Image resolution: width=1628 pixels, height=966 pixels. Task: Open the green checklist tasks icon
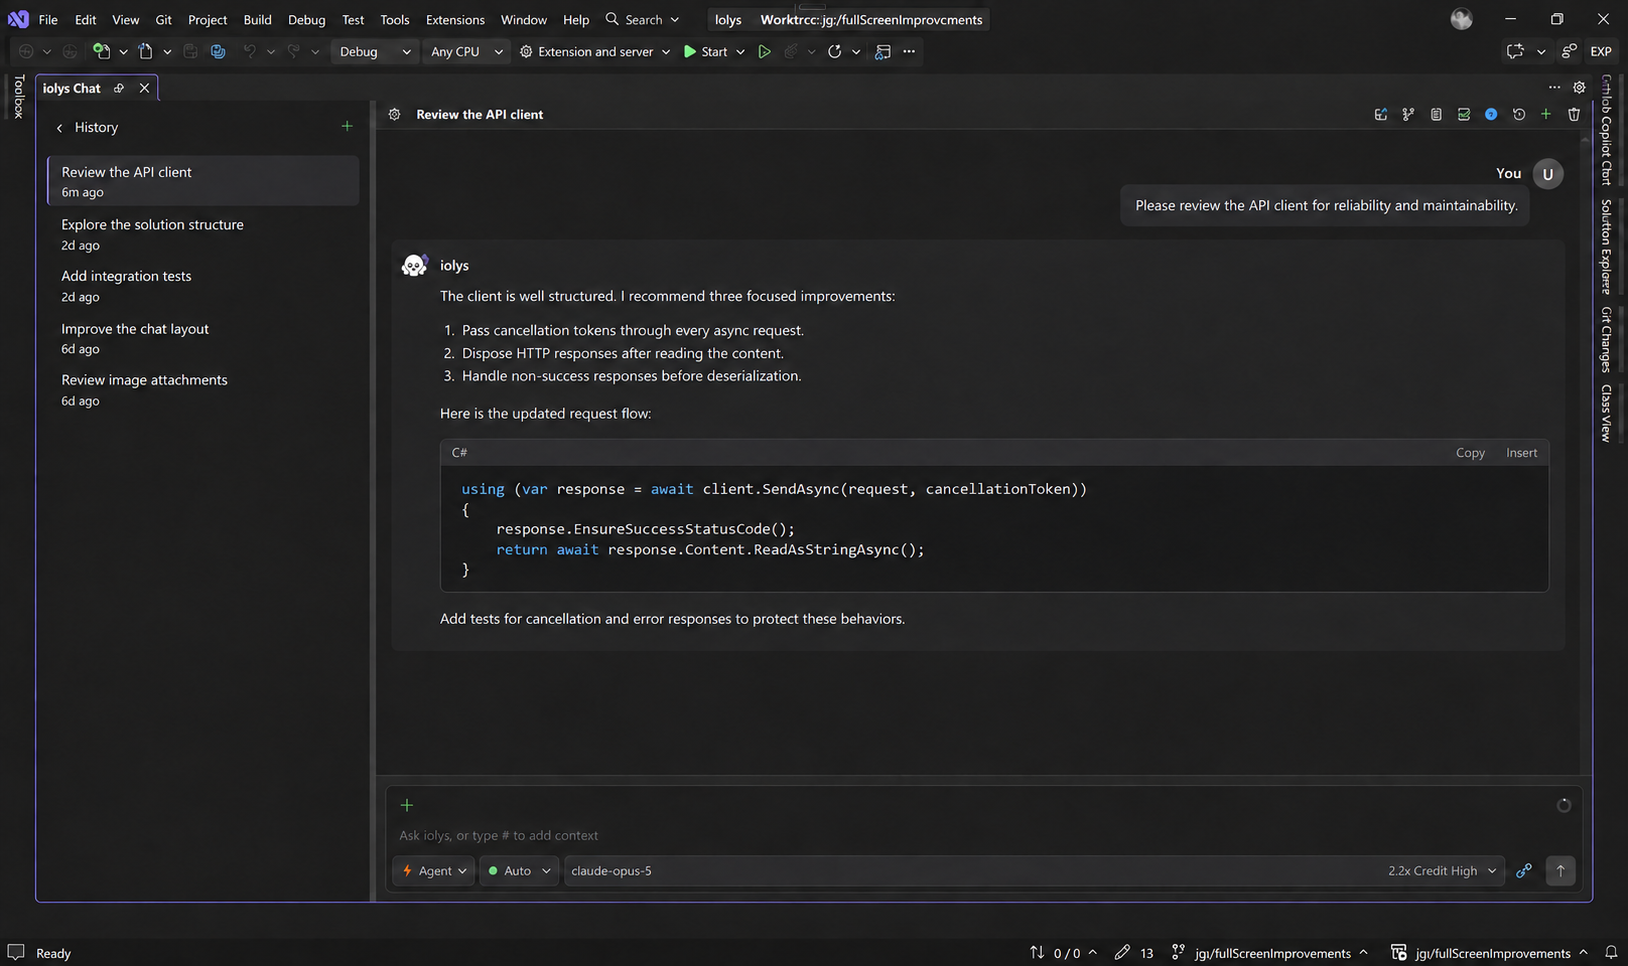1464,115
